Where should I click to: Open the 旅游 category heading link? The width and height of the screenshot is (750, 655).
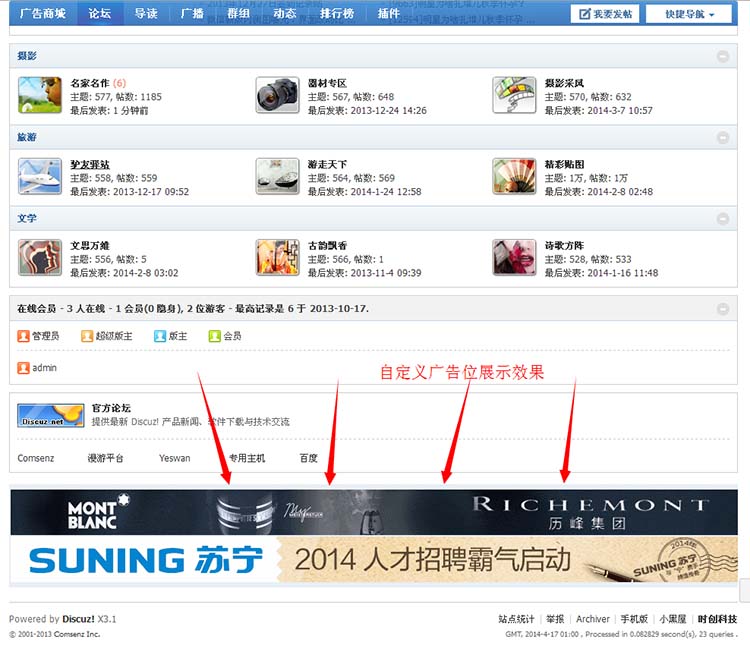tap(27, 137)
